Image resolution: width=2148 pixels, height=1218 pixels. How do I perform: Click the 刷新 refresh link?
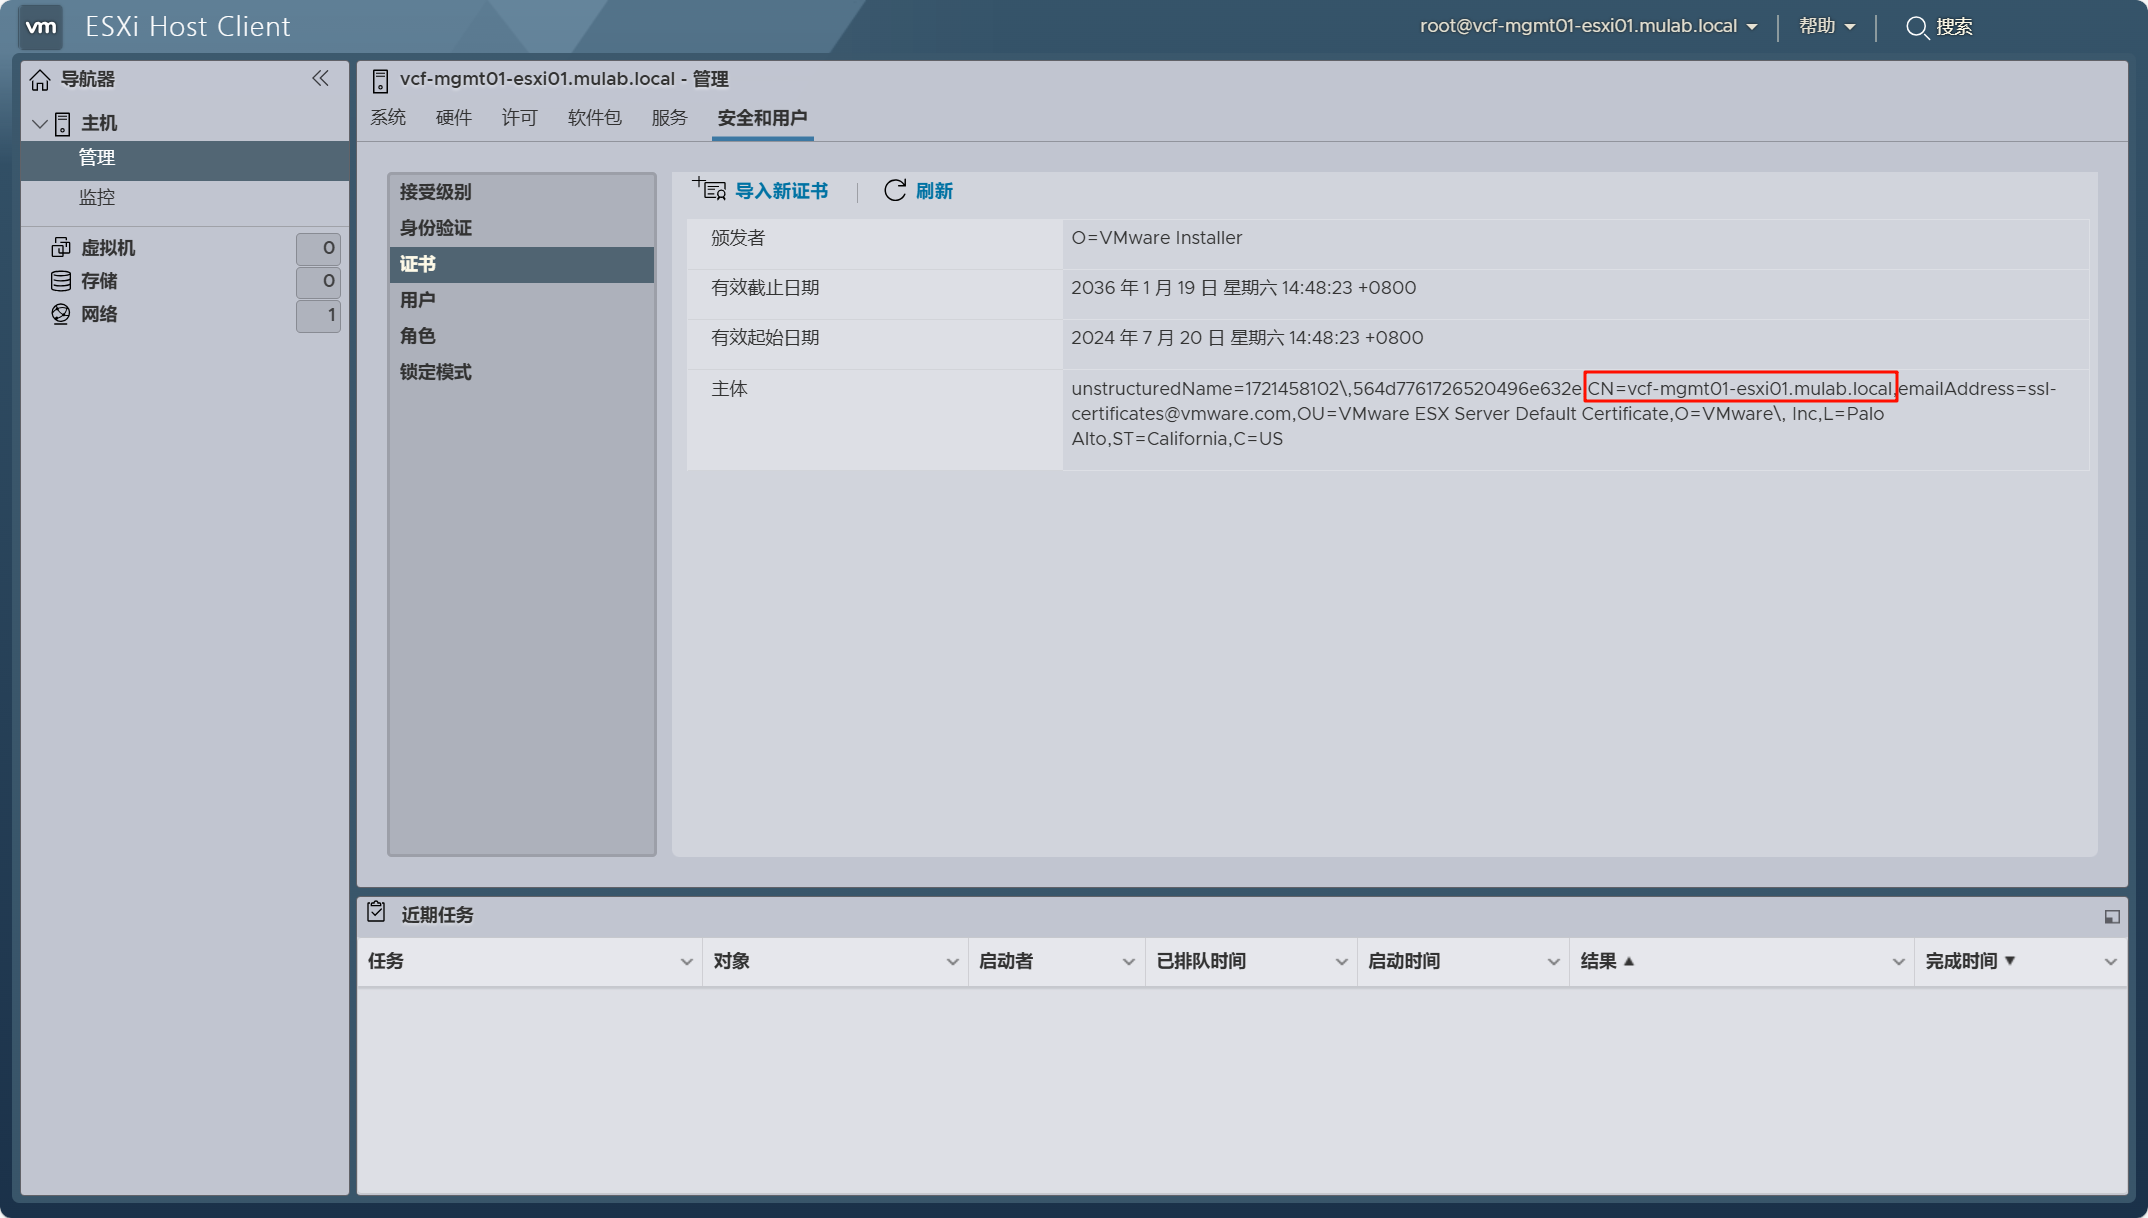click(x=934, y=191)
